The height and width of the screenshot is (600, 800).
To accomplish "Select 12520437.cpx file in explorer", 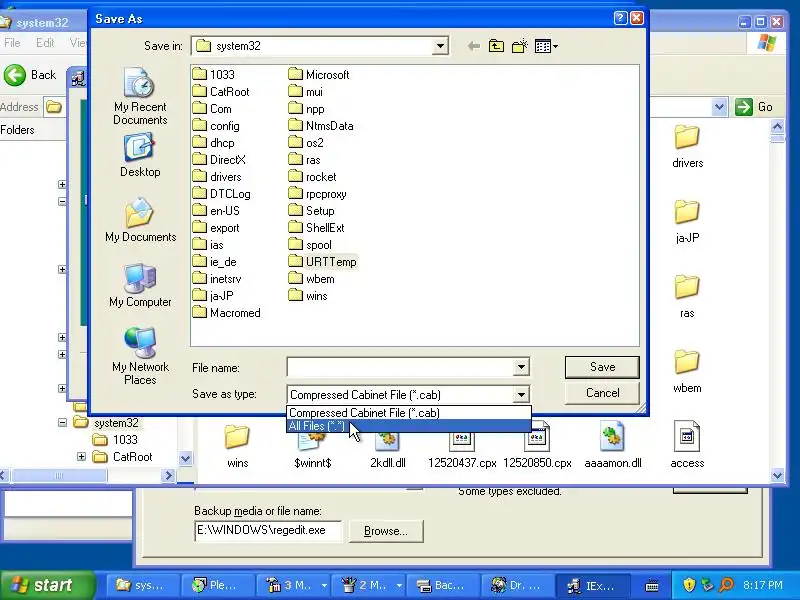I will [x=462, y=445].
